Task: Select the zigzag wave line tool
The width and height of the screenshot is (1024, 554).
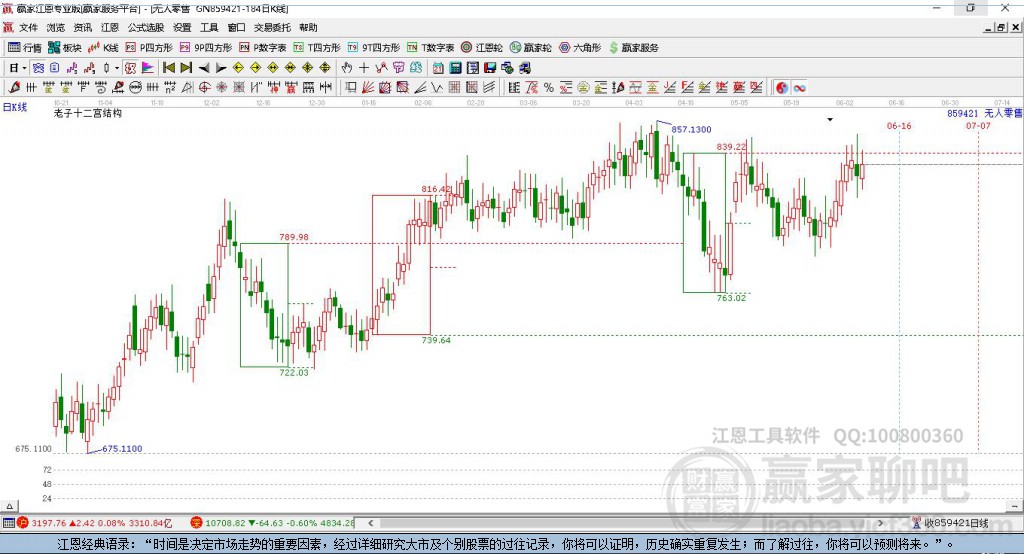Action: [436, 88]
